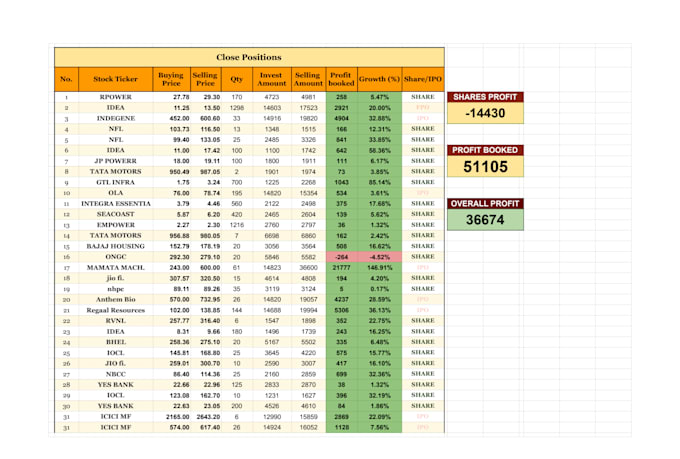
Task: Select the Share/IPO column header
Action: (x=423, y=79)
